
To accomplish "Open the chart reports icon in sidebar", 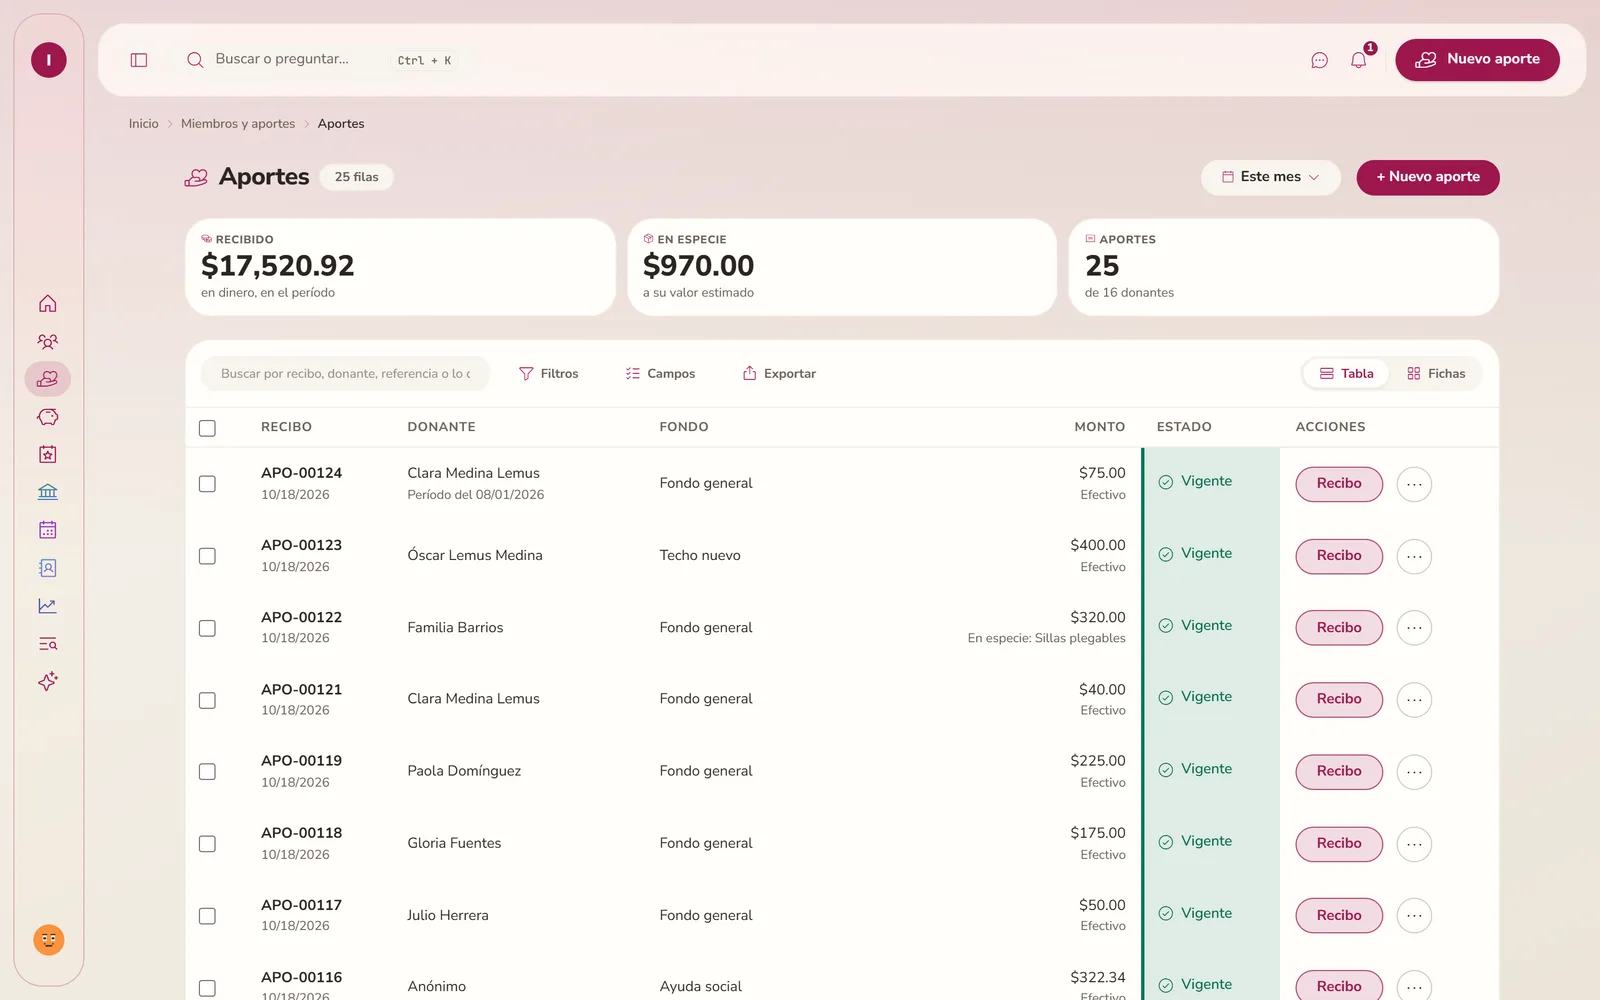I will 48,606.
